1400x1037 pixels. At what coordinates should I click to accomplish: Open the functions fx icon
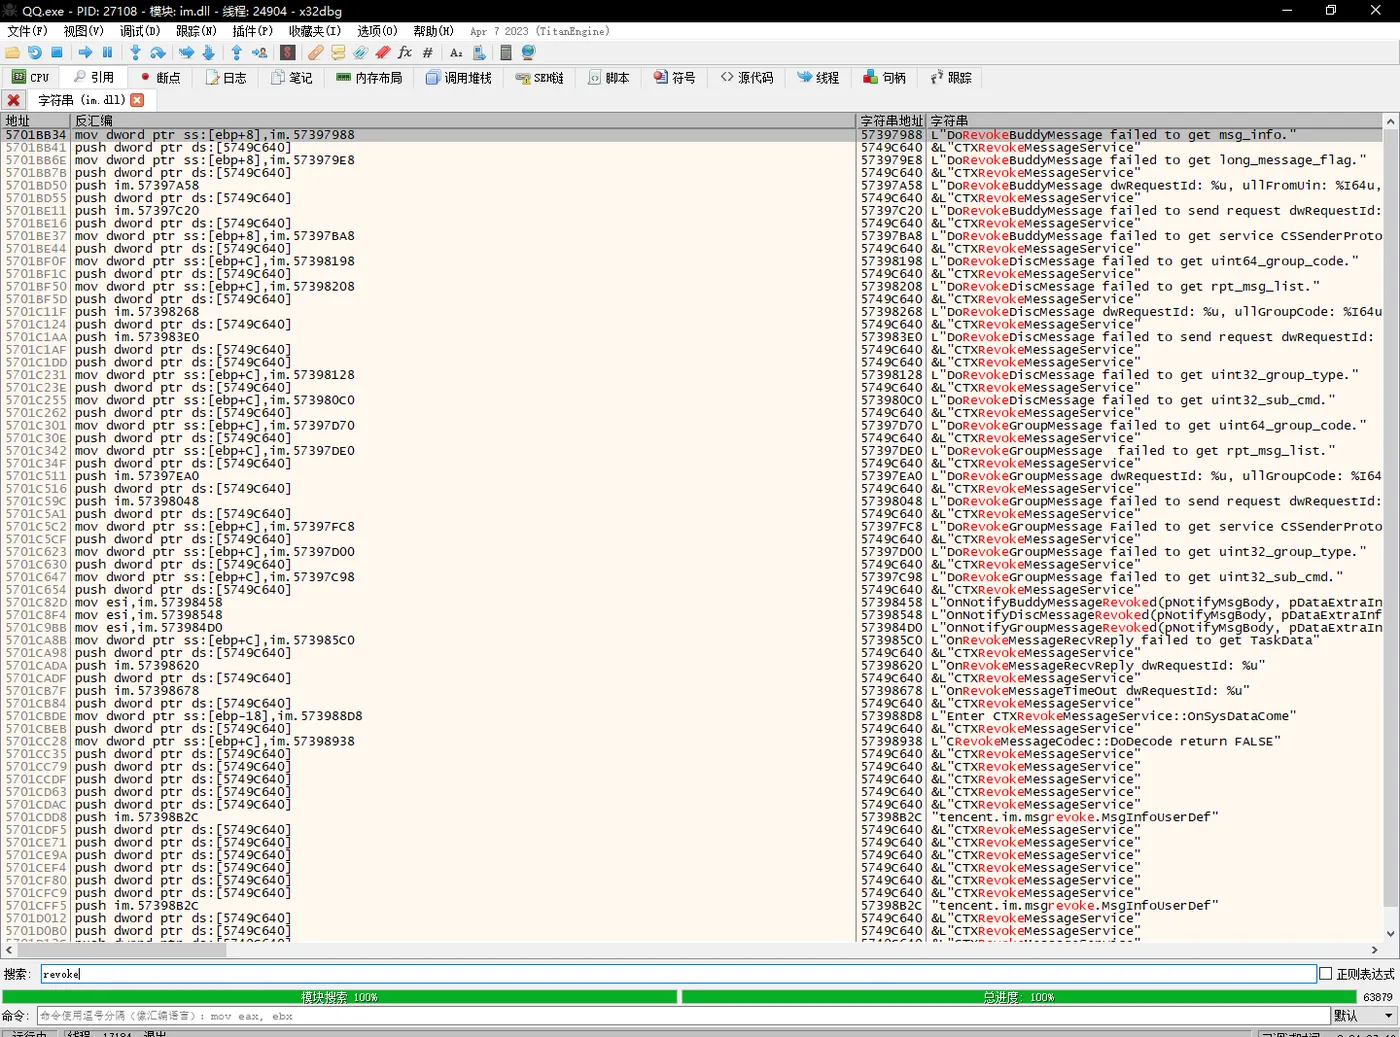405,53
